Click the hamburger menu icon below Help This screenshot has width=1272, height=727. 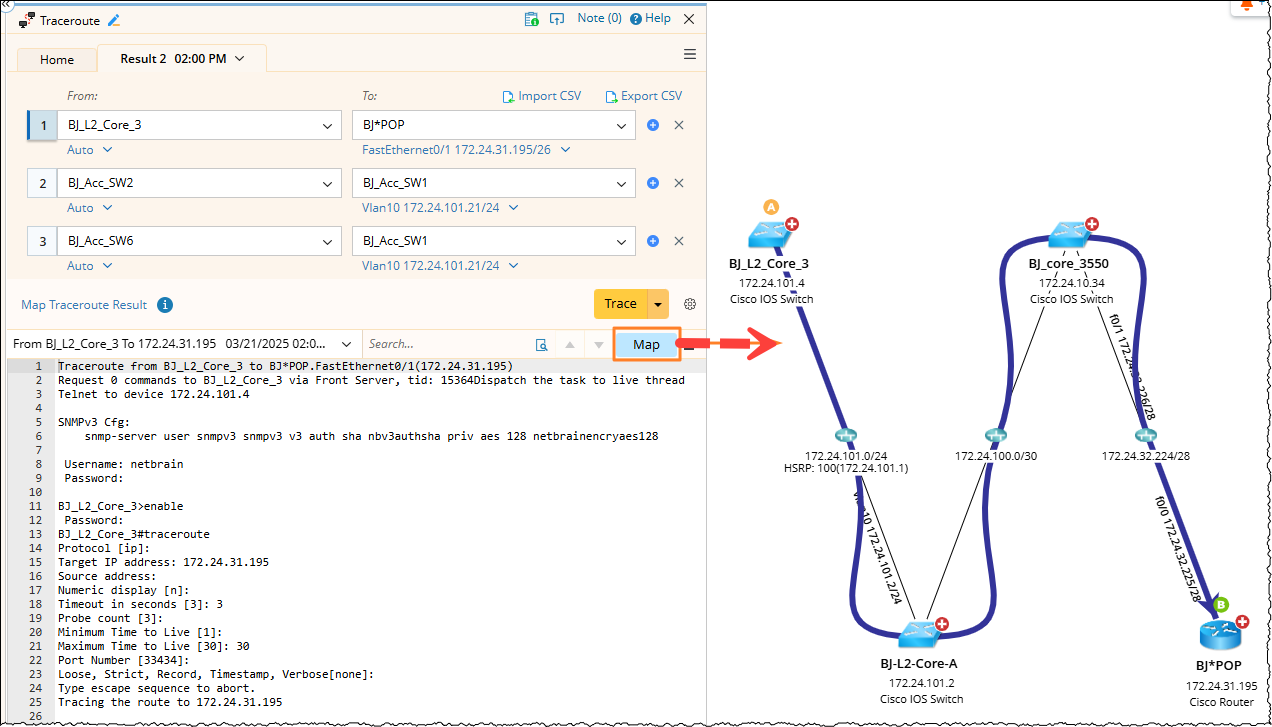pos(689,54)
